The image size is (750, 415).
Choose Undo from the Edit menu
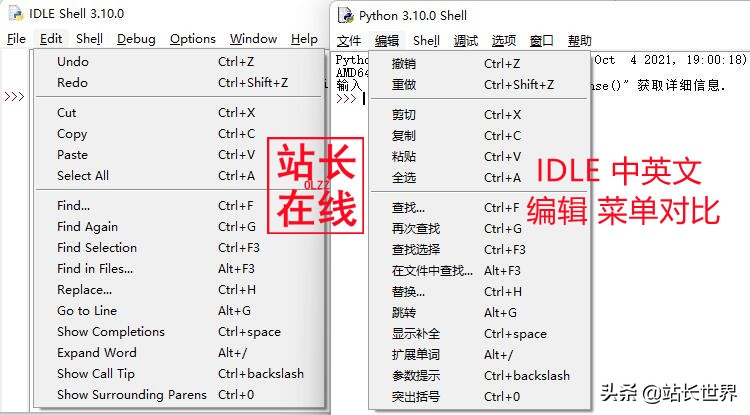point(180,62)
